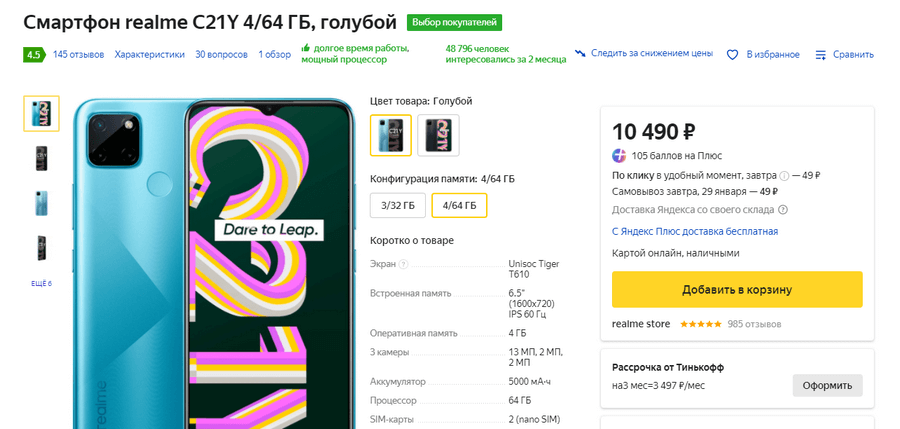Open the Характеристики section

[150, 54]
